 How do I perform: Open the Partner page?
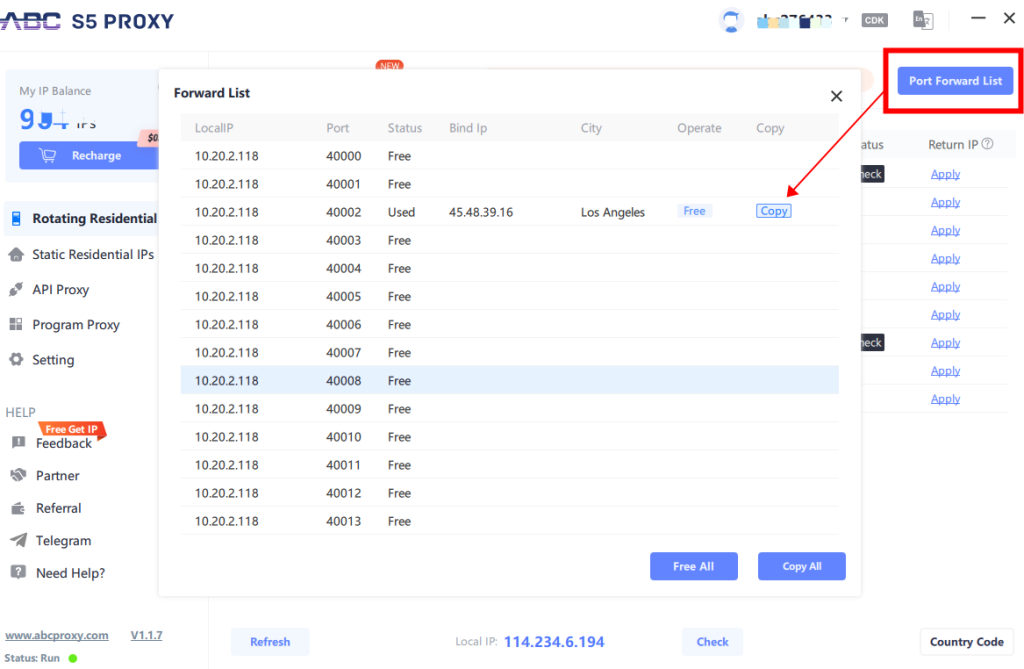pos(57,476)
